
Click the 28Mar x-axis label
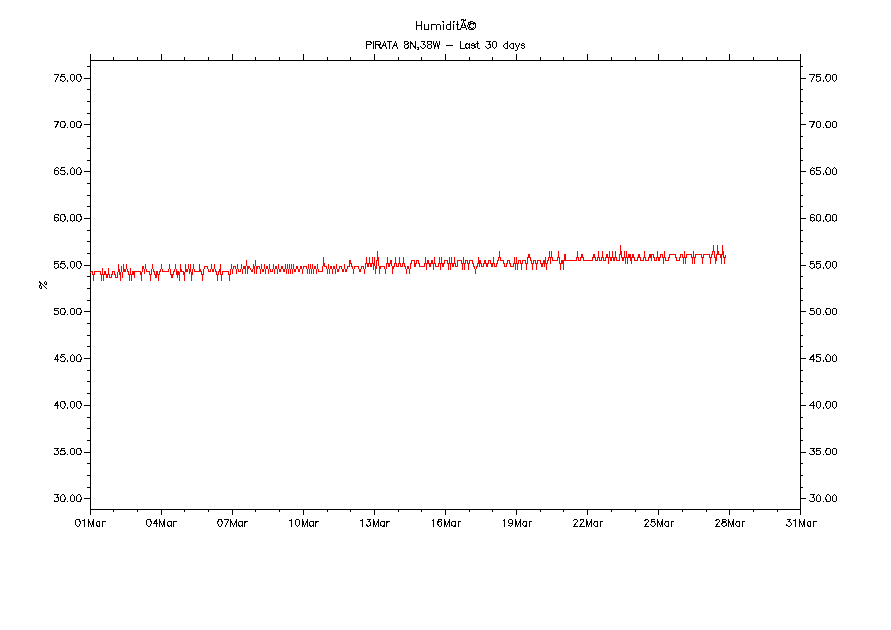(x=729, y=522)
